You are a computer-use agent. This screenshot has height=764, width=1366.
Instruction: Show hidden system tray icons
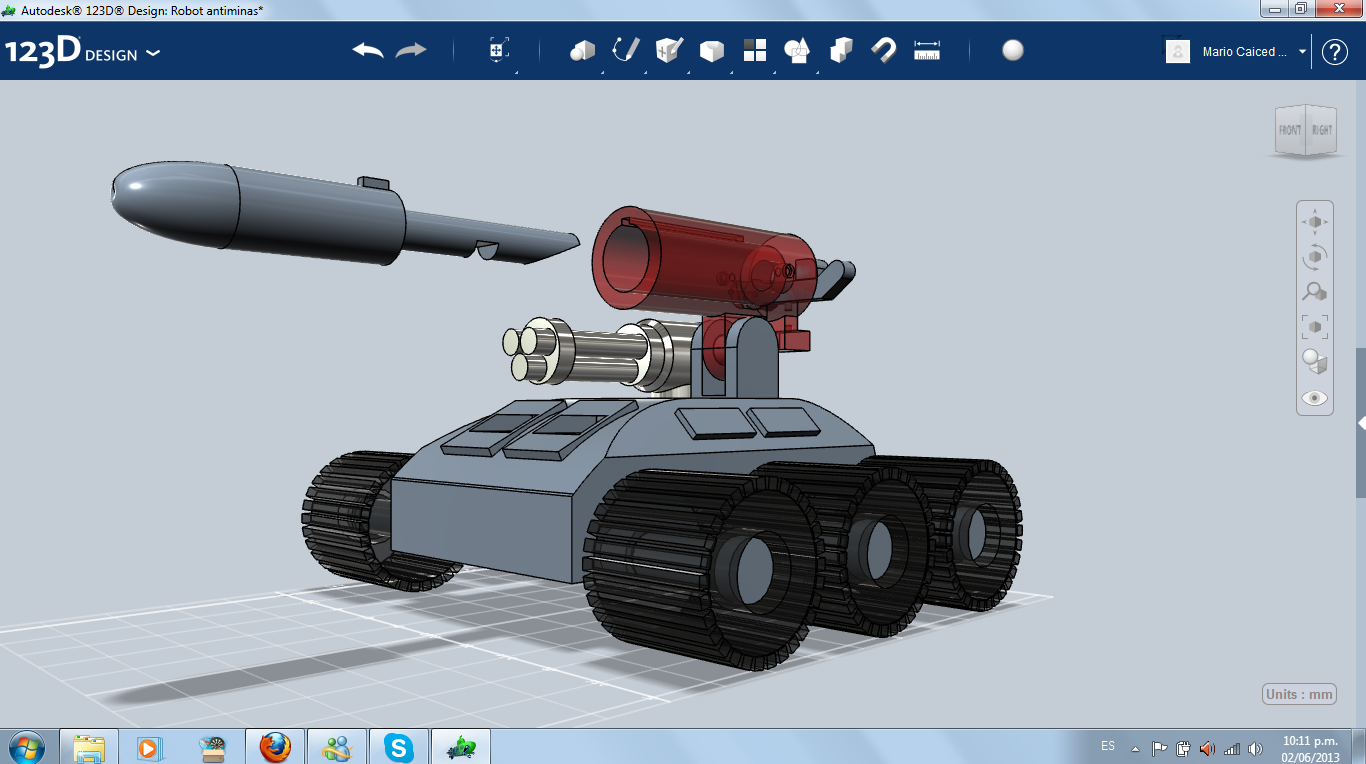pos(1135,748)
